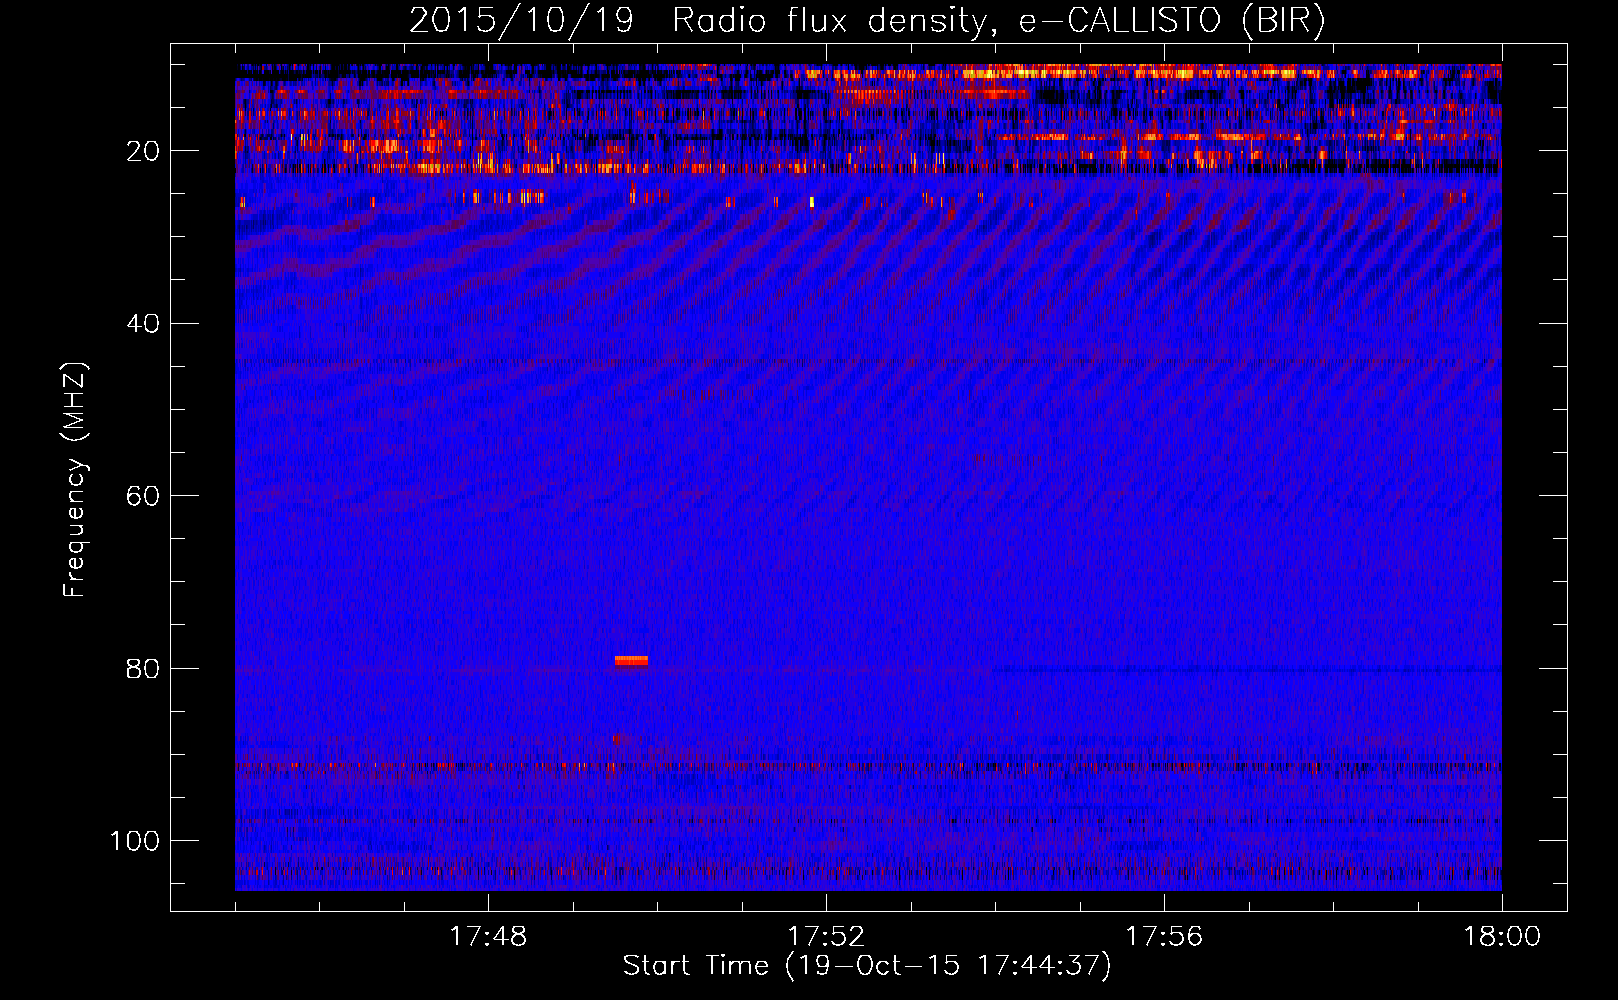Click the 100 frequency tick label
Image resolution: width=1618 pixels, height=1000 pixels.
[x=135, y=841]
